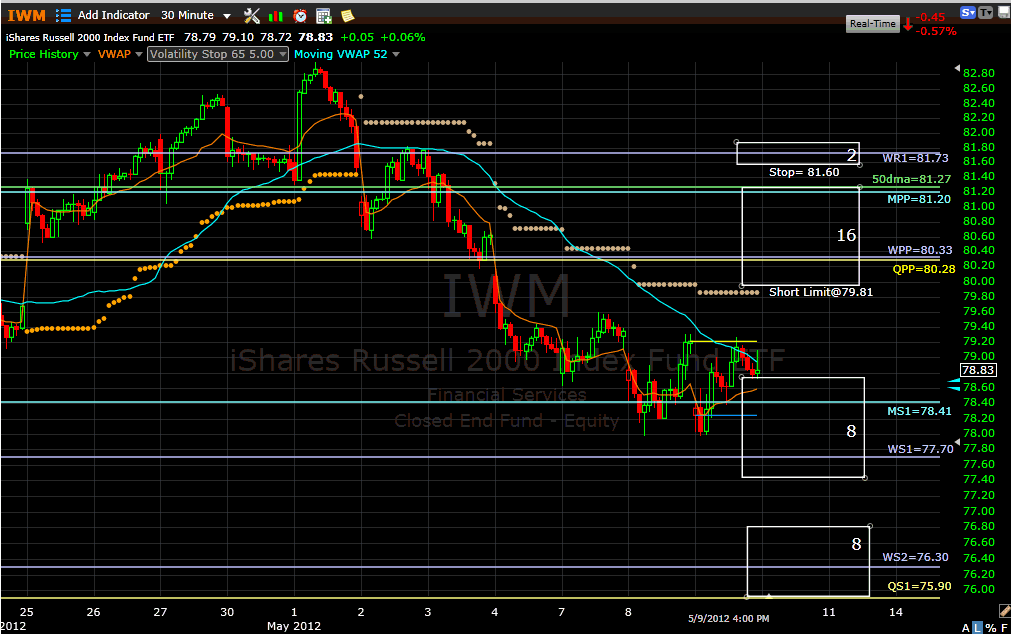Click the red down arrow change indicator
1011x634 pixels.
point(908,25)
